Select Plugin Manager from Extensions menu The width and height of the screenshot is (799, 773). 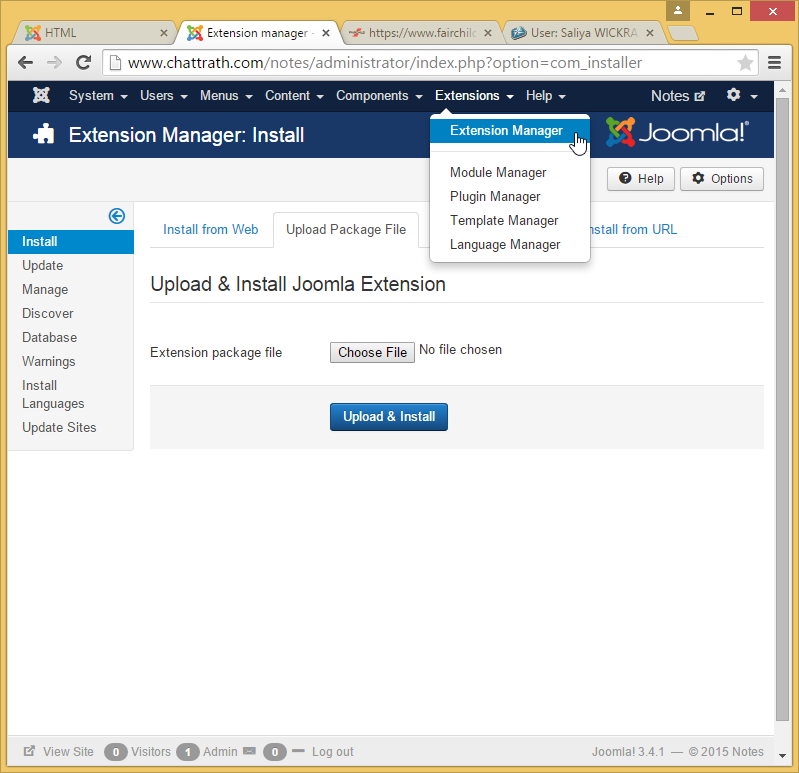[x=495, y=197]
